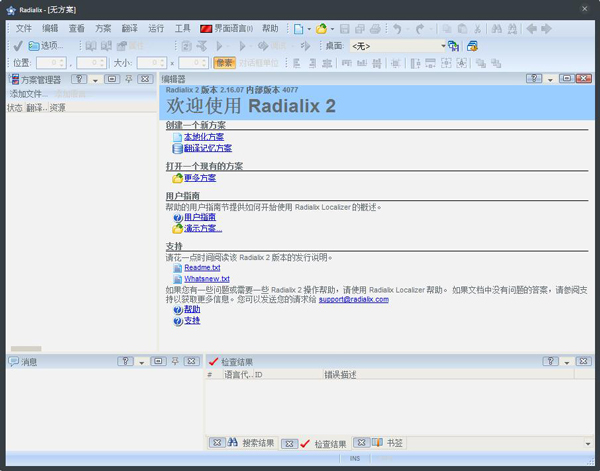Open the 查看 menu
The height and width of the screenshot is (471, 600).
(x=77, y=28)
